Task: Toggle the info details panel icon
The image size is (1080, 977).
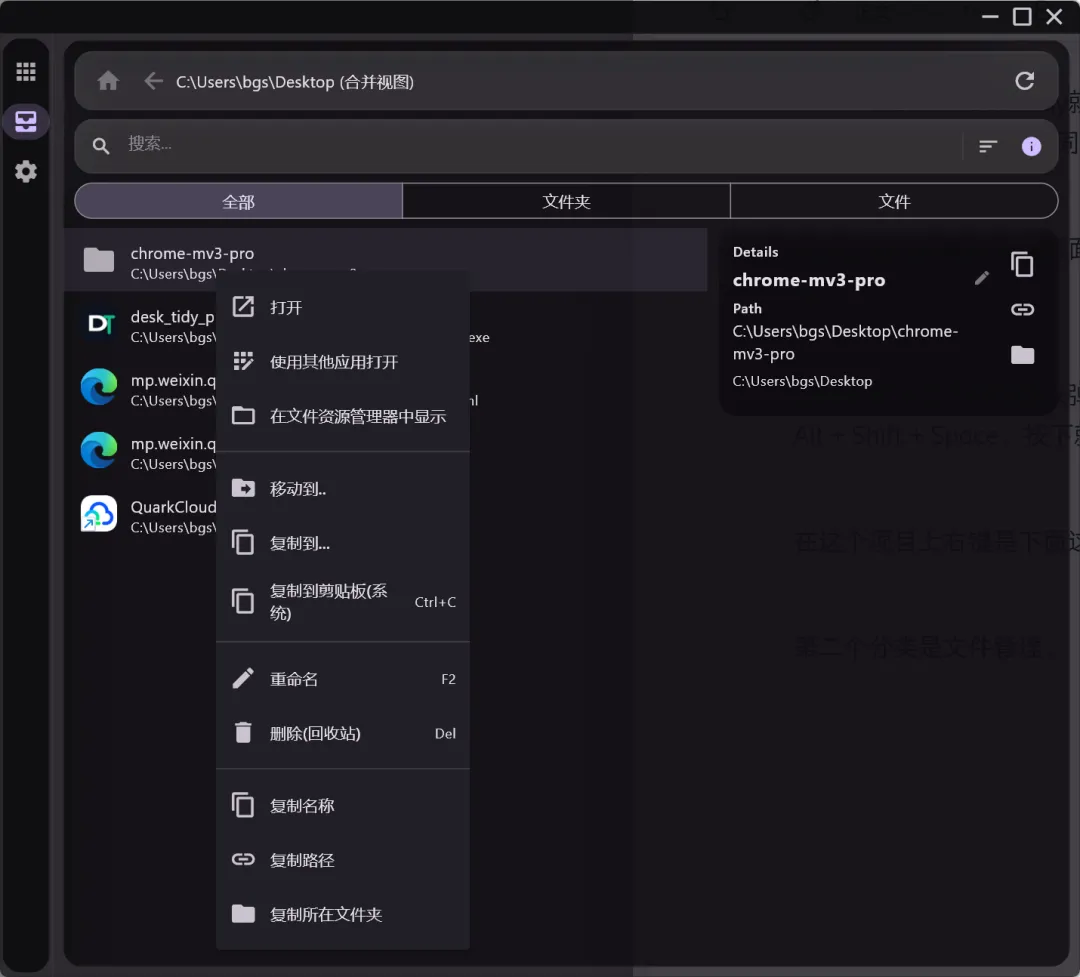Action: point(1031,146)
